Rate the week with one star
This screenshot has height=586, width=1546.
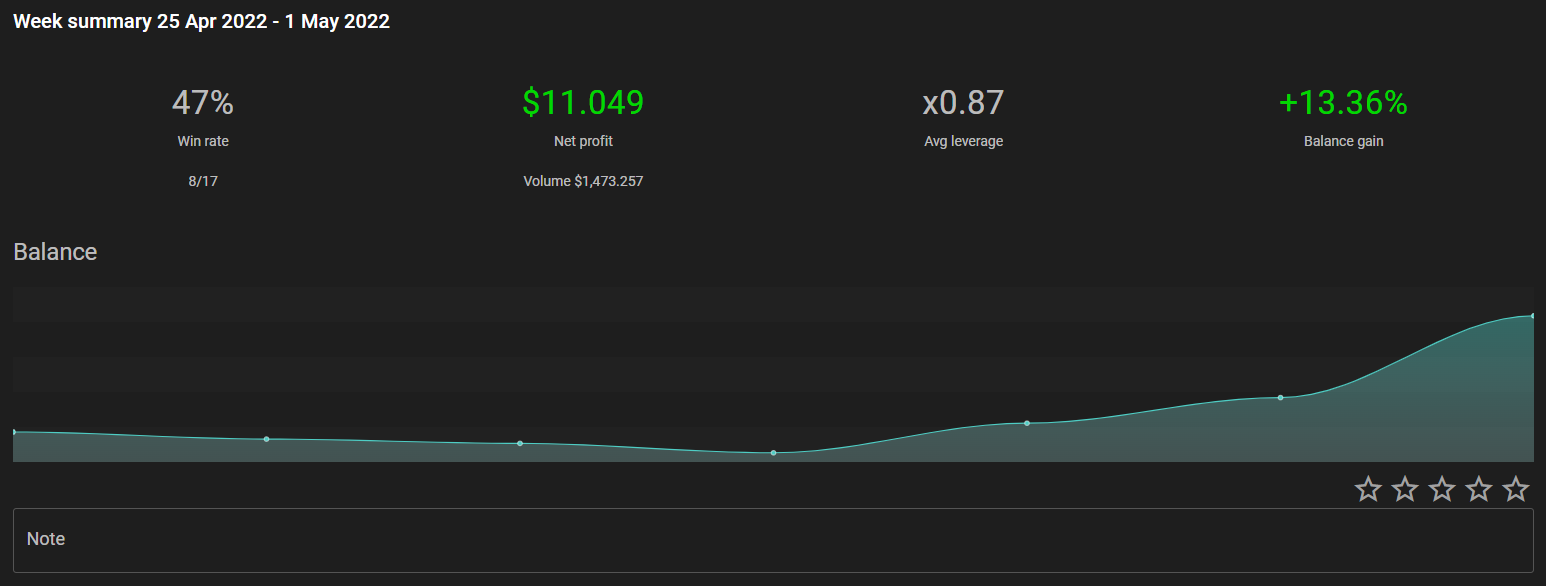[x=1368, y=489]
